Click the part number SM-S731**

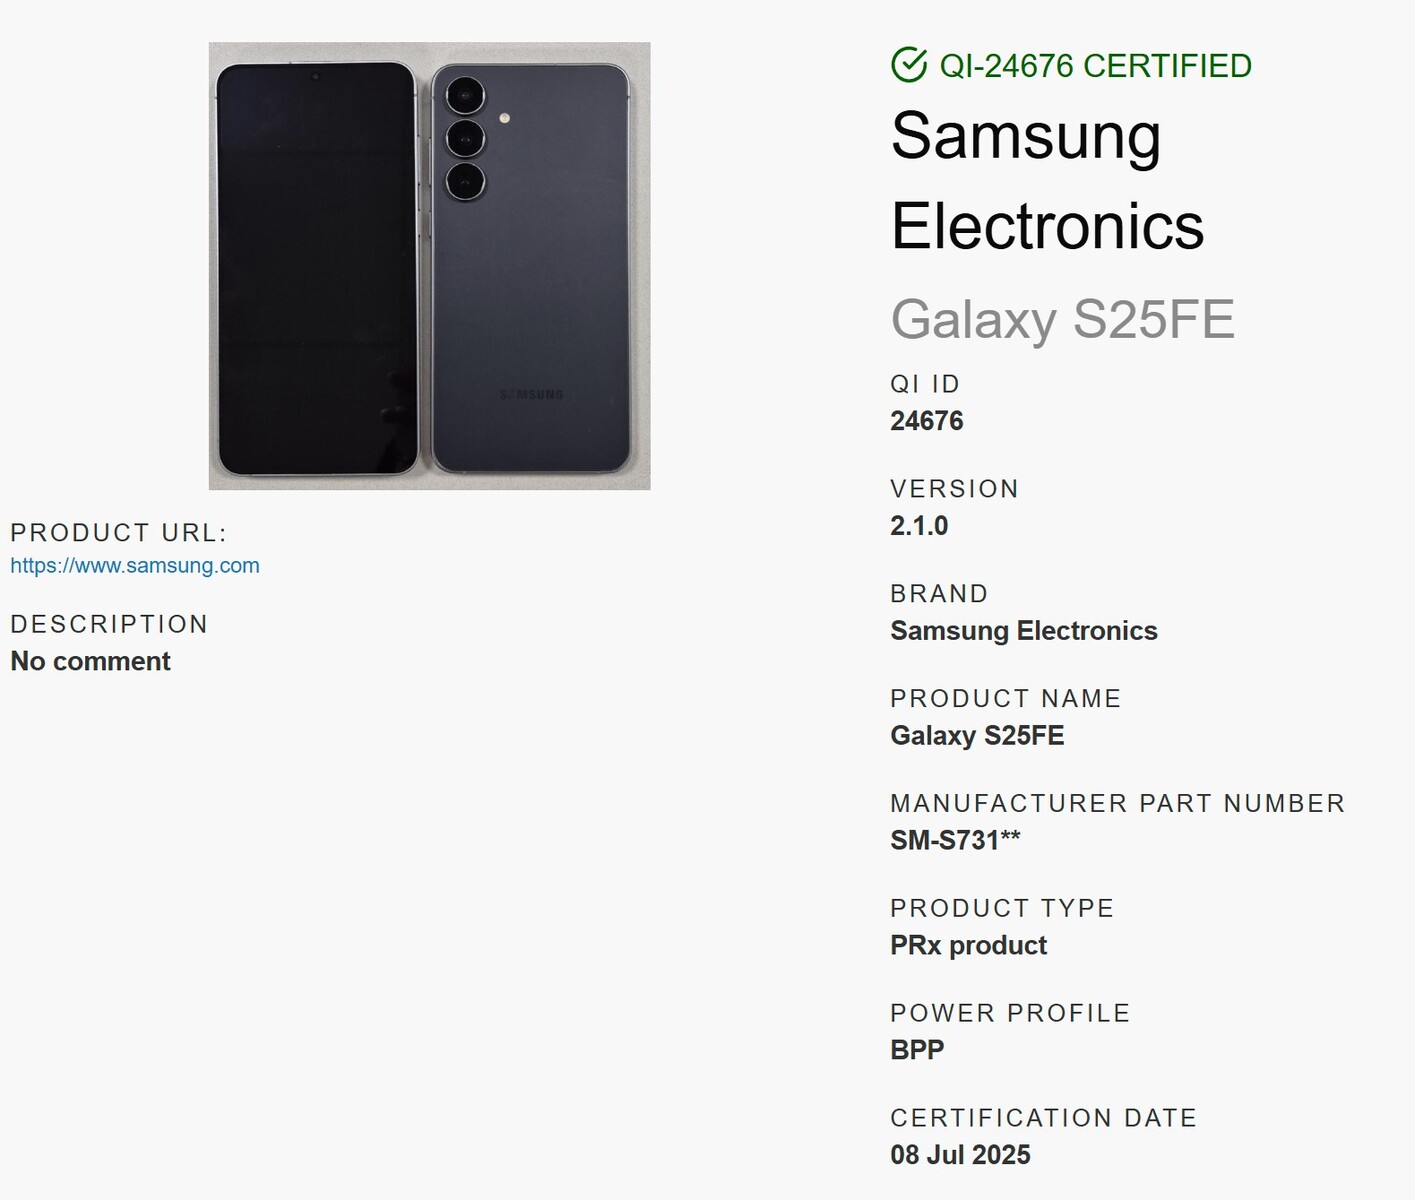pos(955,840)
